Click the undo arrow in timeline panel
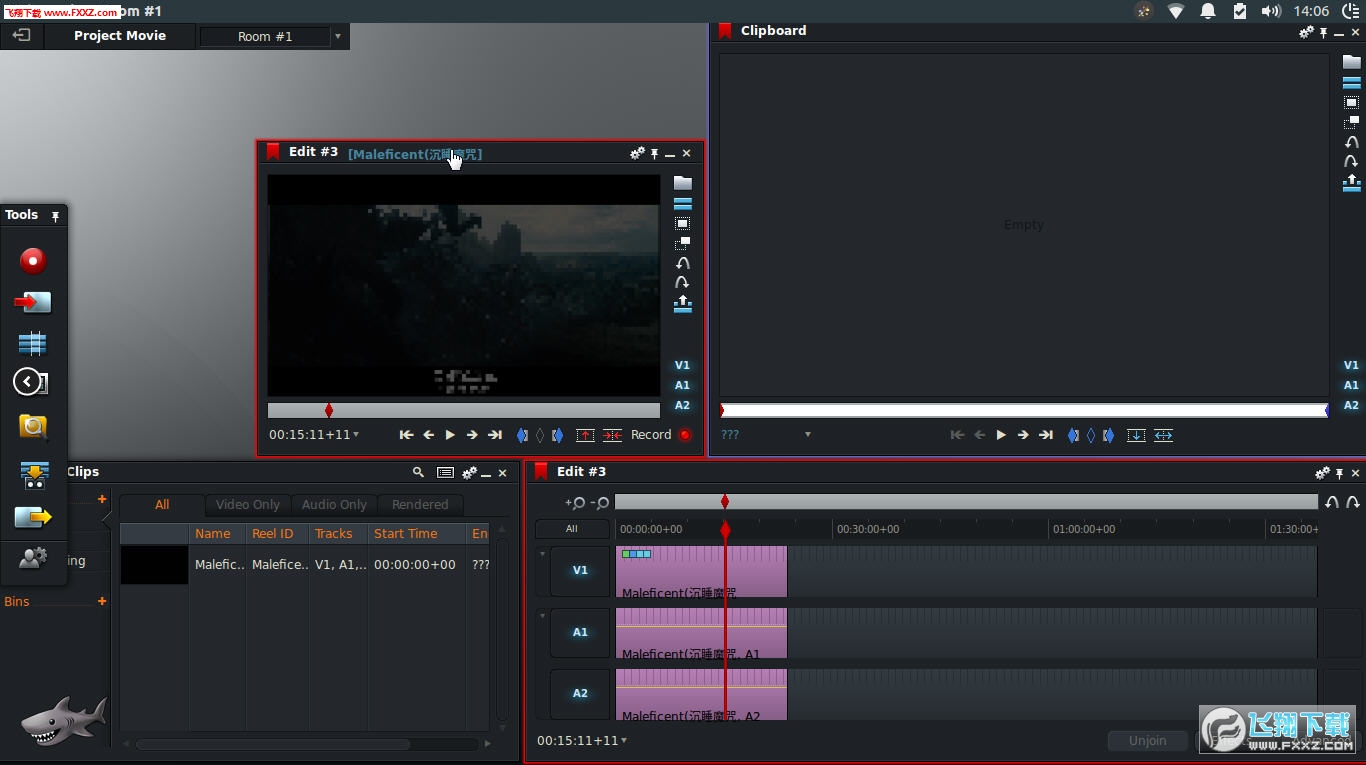 point(1332,502)
